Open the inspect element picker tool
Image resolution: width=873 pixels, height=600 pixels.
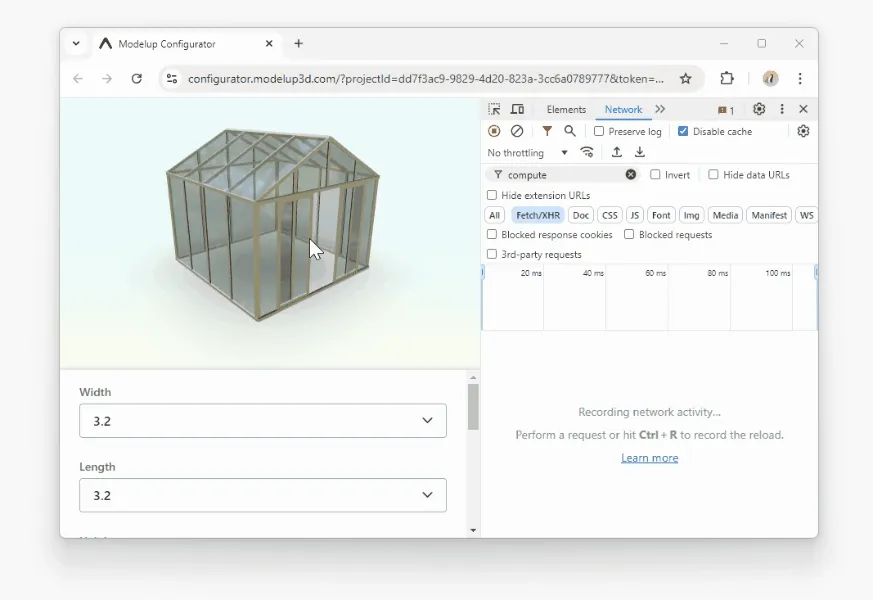[x=494, y=109]
